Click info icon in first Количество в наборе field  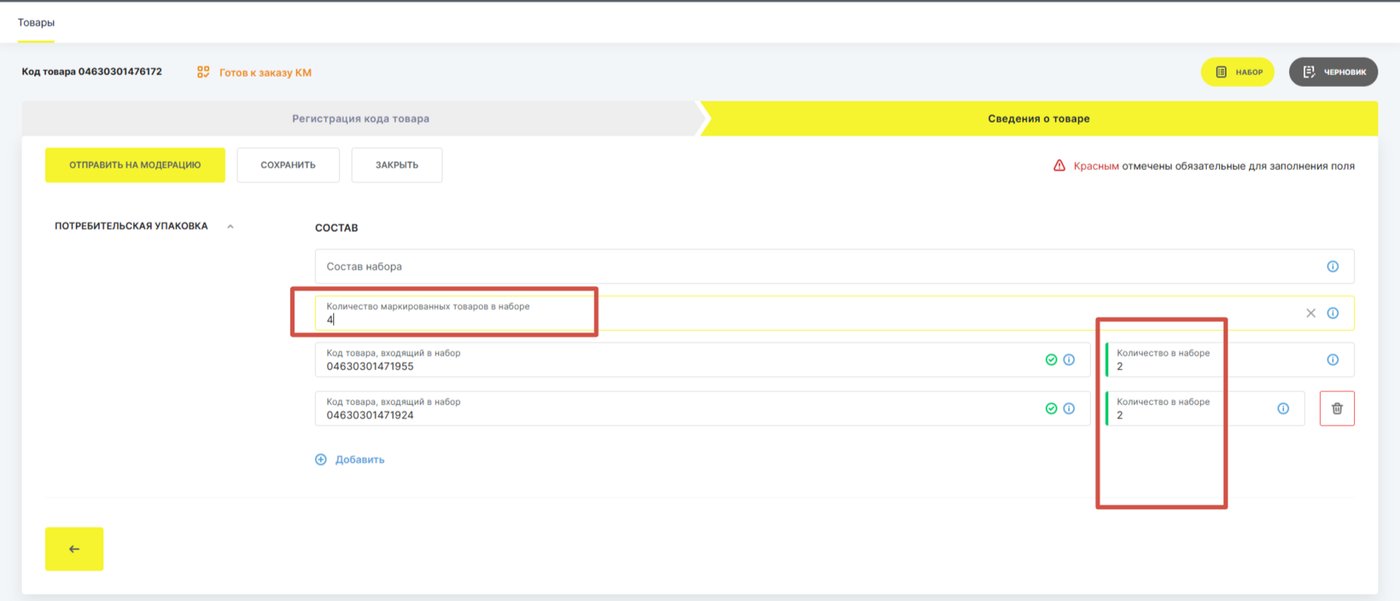[x=1332, y=360]
